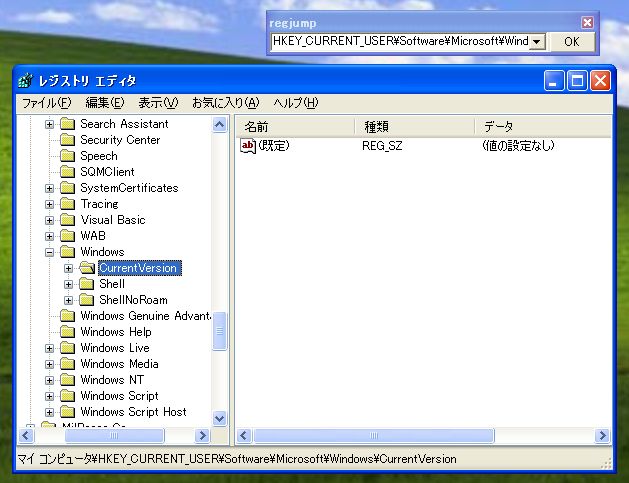Expand the Windows Script Host key
Image resolution: width=629 pixels, height=483 pixels.
pos(49,412)
